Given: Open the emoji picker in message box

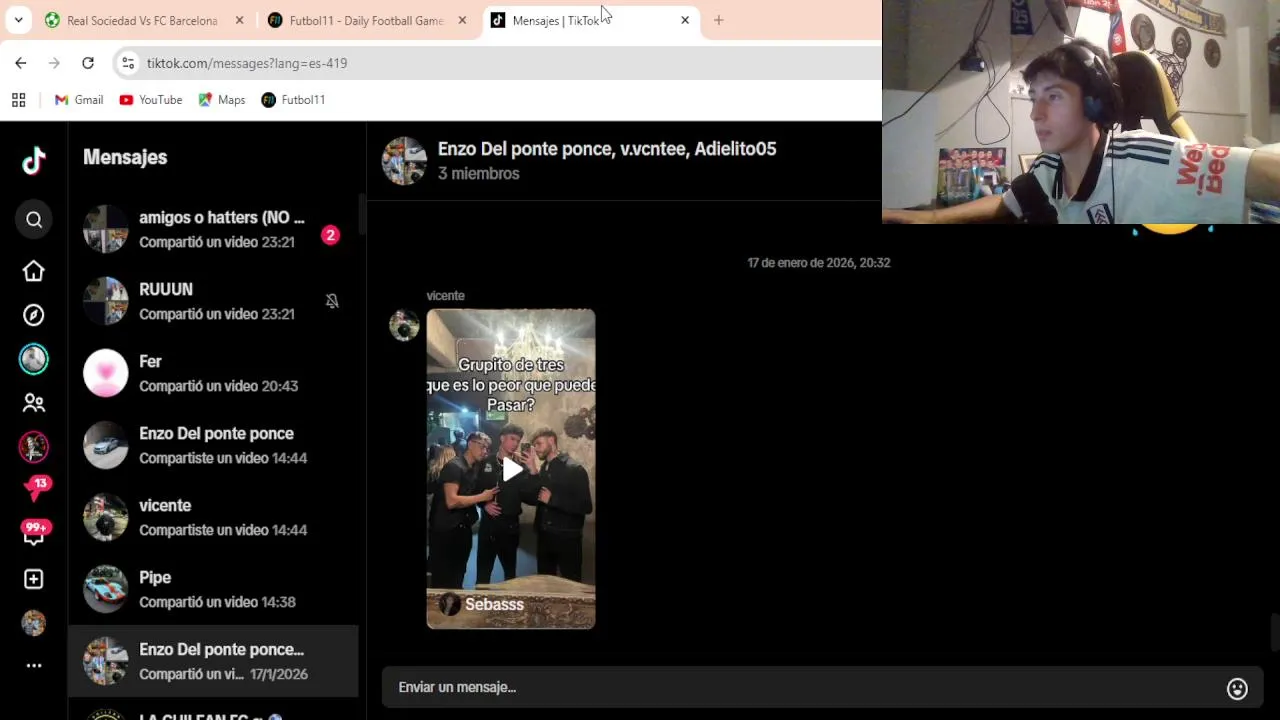Looking at the screenshot, I should pyautogui.click(x=1237, y=688).
